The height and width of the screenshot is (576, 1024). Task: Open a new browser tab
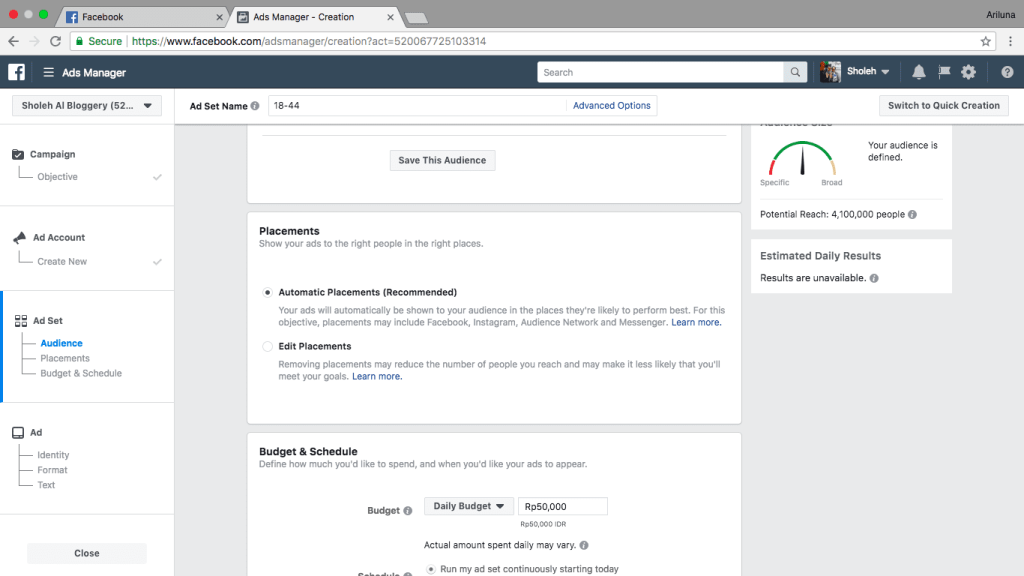[x=416, y=18]
